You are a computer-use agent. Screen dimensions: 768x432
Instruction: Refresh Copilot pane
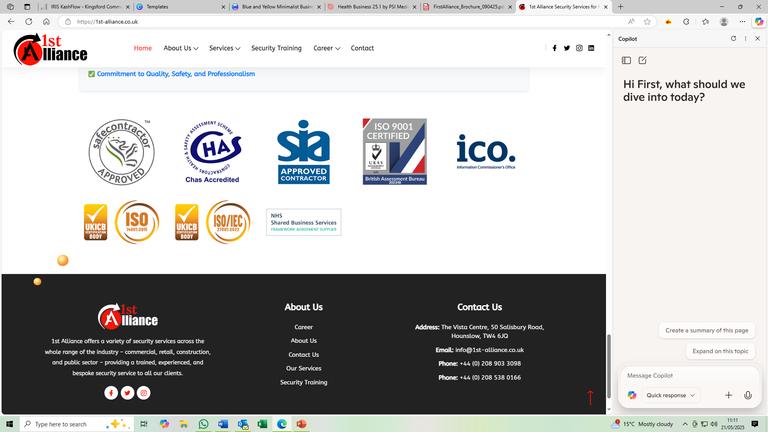[x=733, y=39]
